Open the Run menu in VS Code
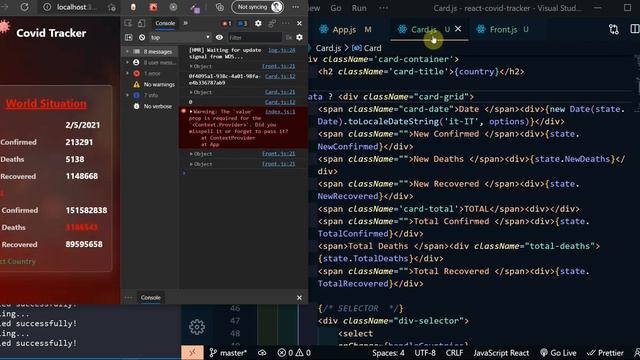 point(359,8)
